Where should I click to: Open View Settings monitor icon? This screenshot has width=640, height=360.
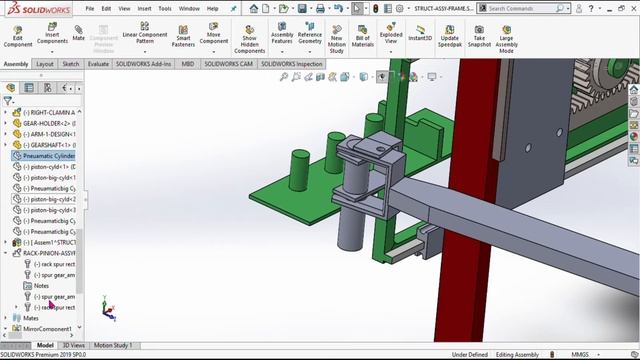431,76
